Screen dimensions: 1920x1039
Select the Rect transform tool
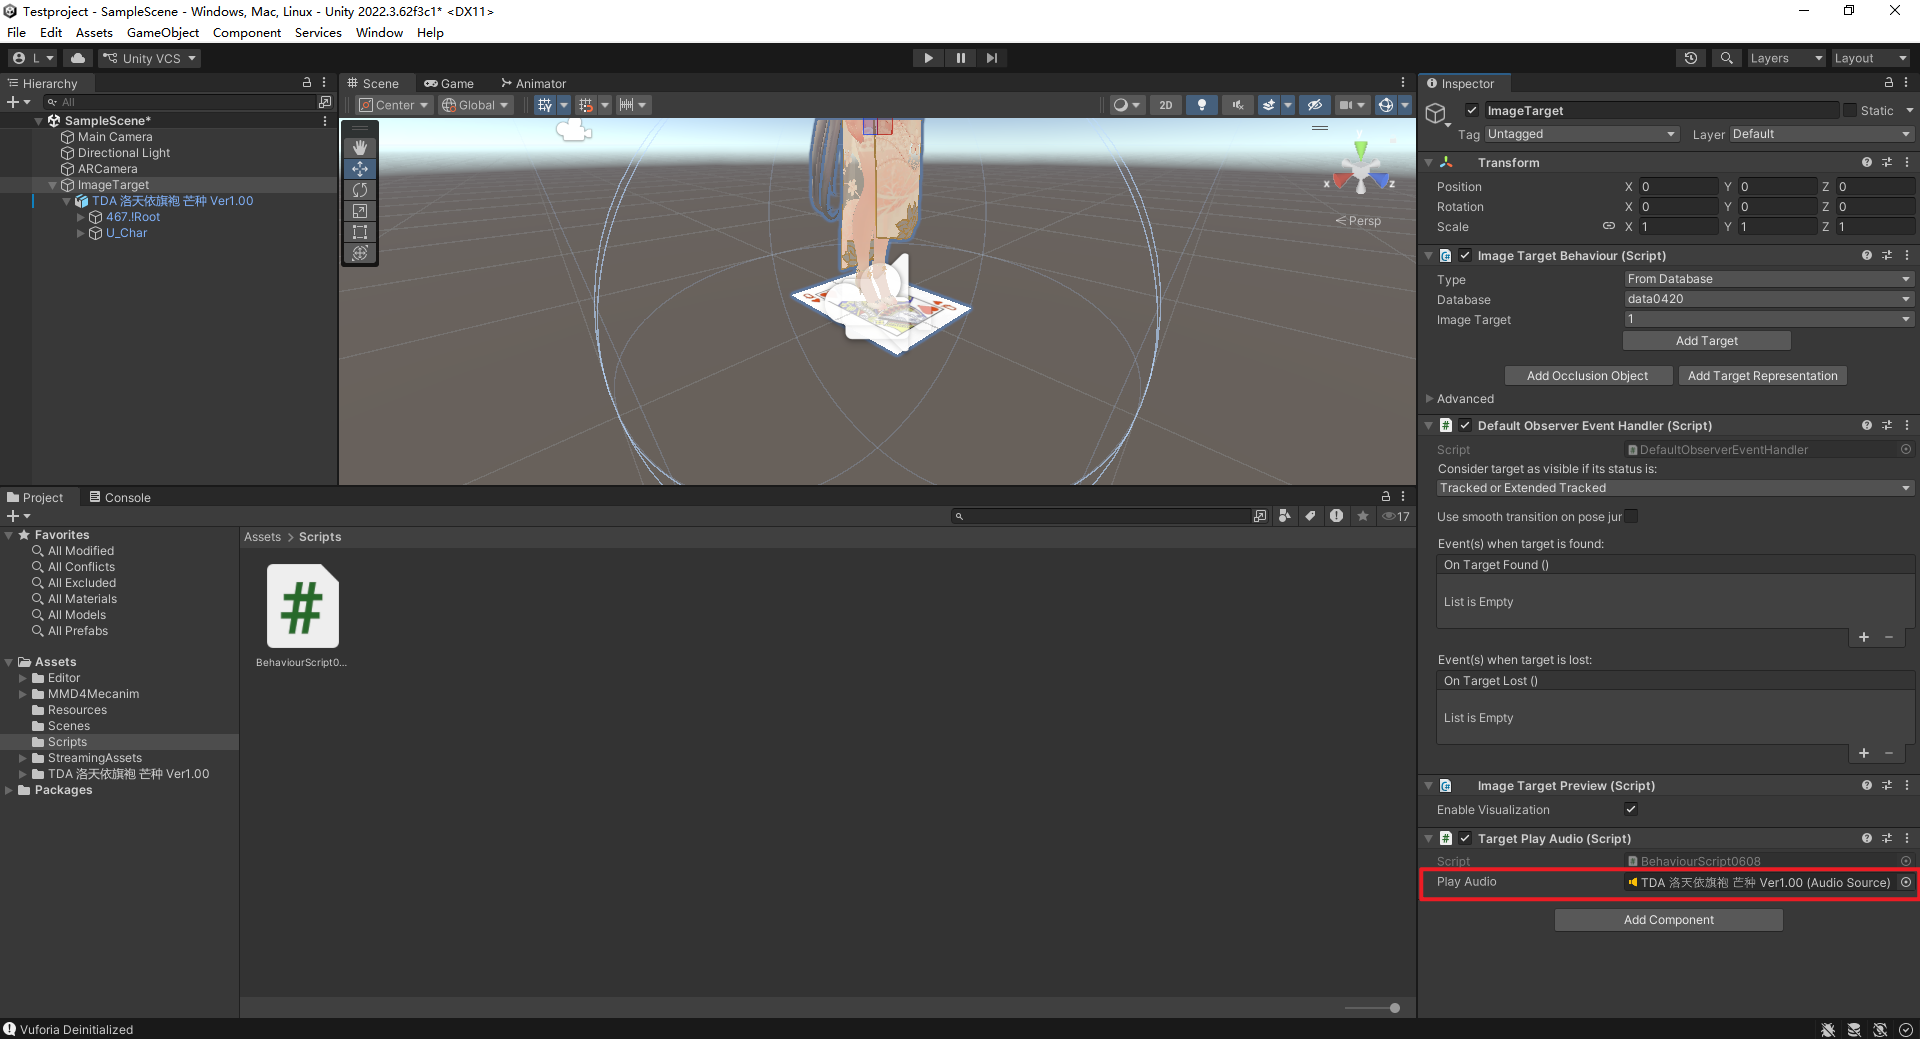[x=360, y=232]
